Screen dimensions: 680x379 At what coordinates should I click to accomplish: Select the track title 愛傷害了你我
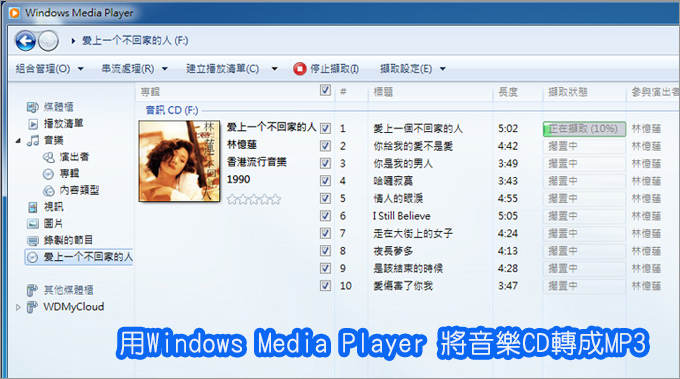(403, 286)
